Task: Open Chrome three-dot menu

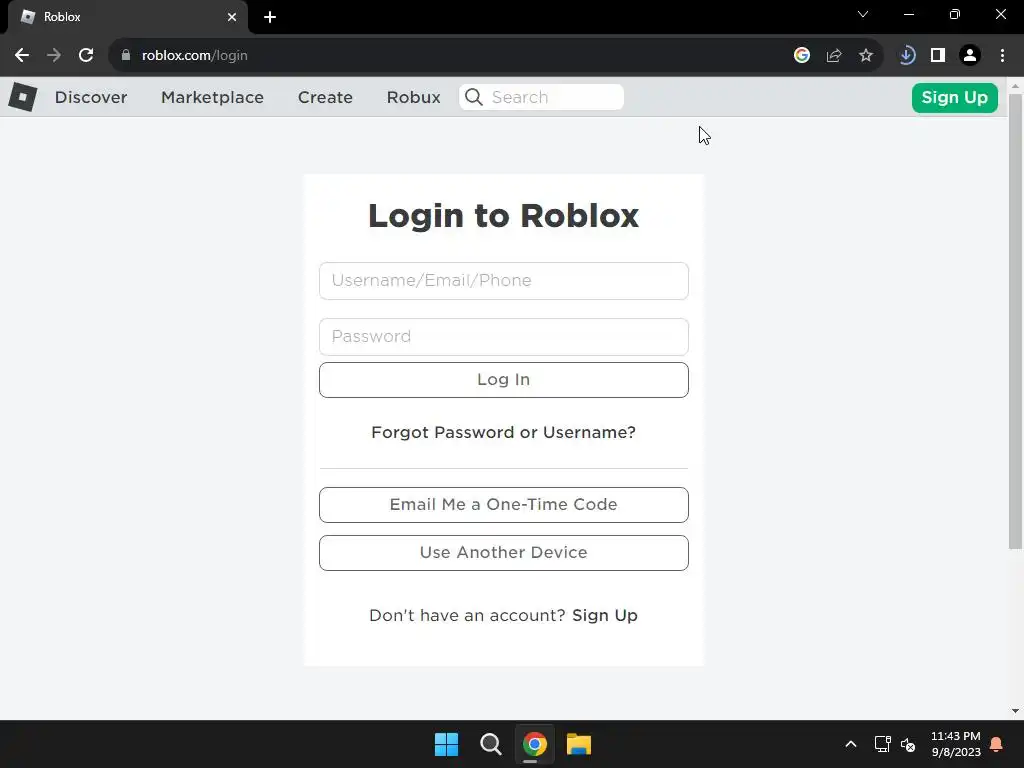Action: coord(1002,56)
